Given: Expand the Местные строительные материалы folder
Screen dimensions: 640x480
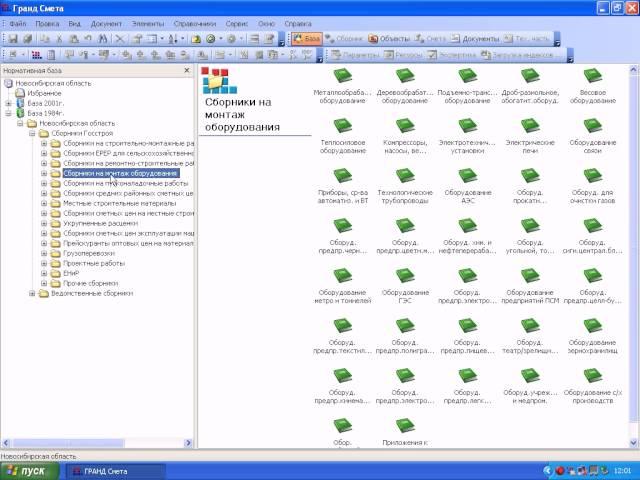Looking at the screenshot, I should 44,203.
